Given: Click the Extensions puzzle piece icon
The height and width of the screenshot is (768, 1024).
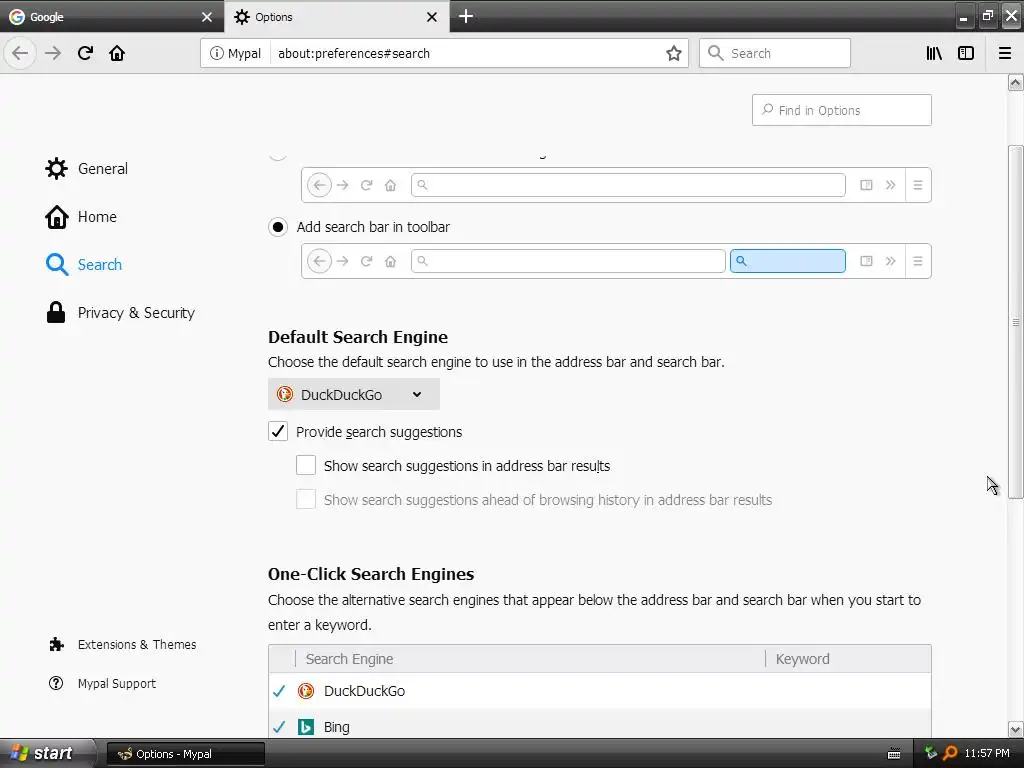Looking at the screenshot, I should [x=57, y=645].
